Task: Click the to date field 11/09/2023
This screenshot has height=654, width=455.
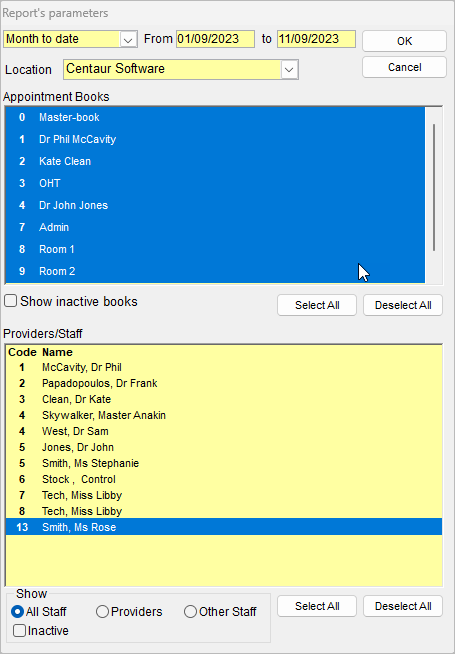Action: tap(316, 39)
